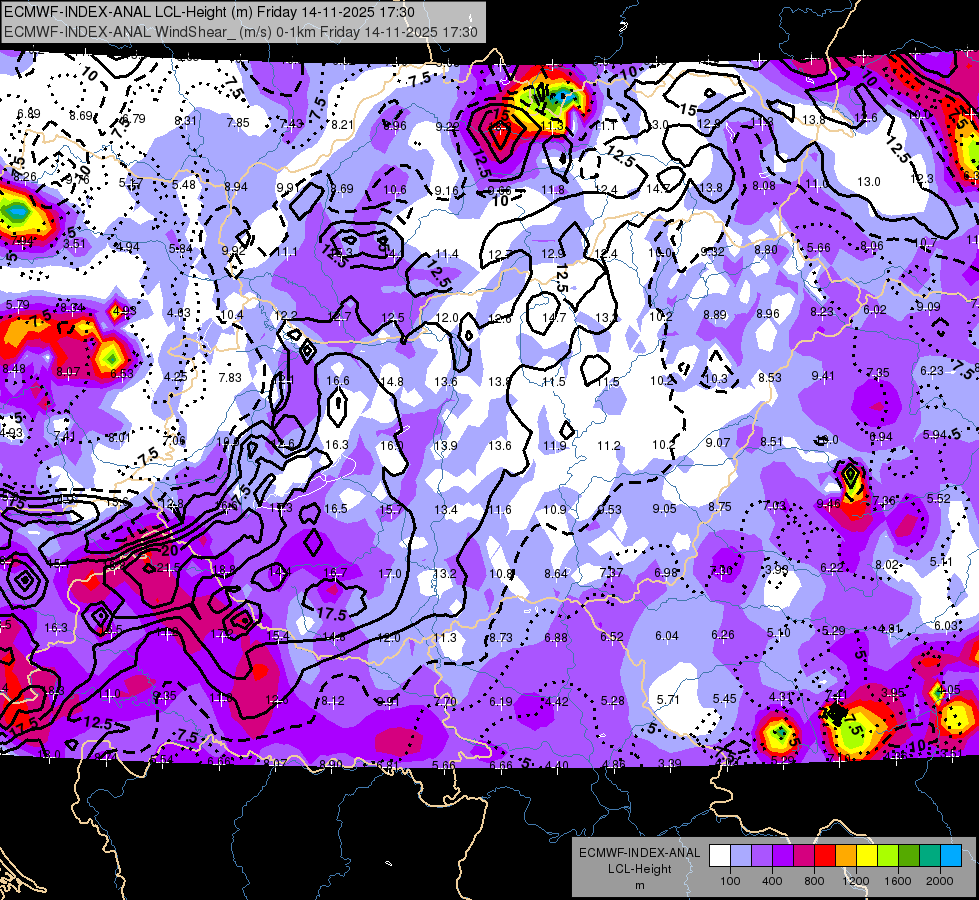This screenshot has width=979, height=900.
Task: Click the grid value 9.35
Action: click(x=165, y=696)
